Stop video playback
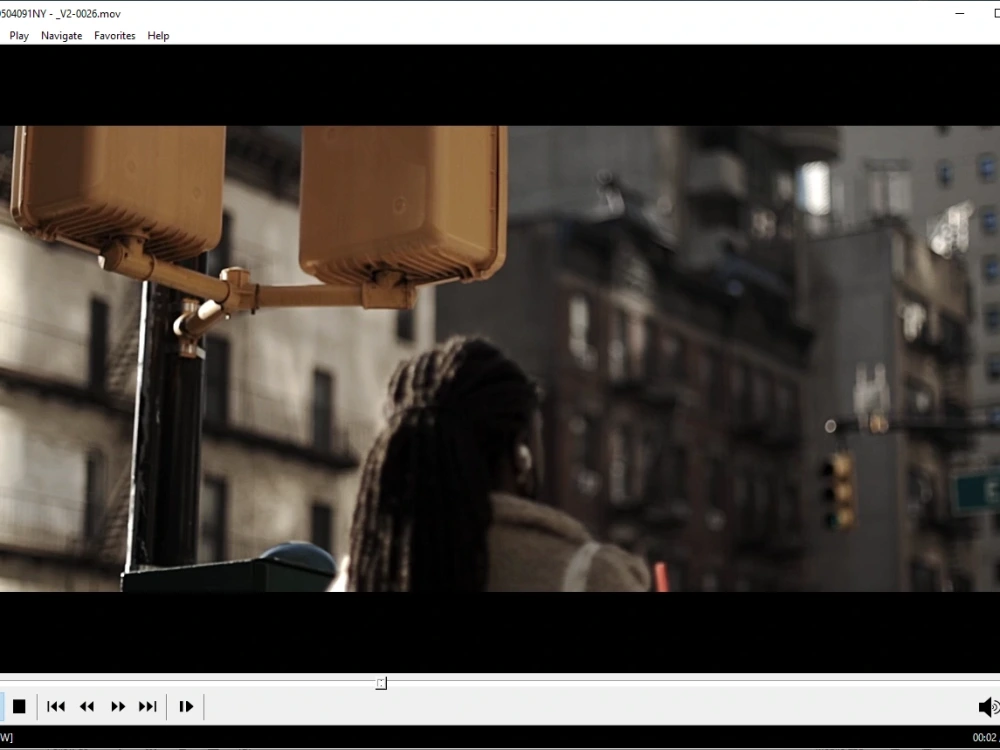The height and width of the screenshot is (750, 1000). click(19, 707)
